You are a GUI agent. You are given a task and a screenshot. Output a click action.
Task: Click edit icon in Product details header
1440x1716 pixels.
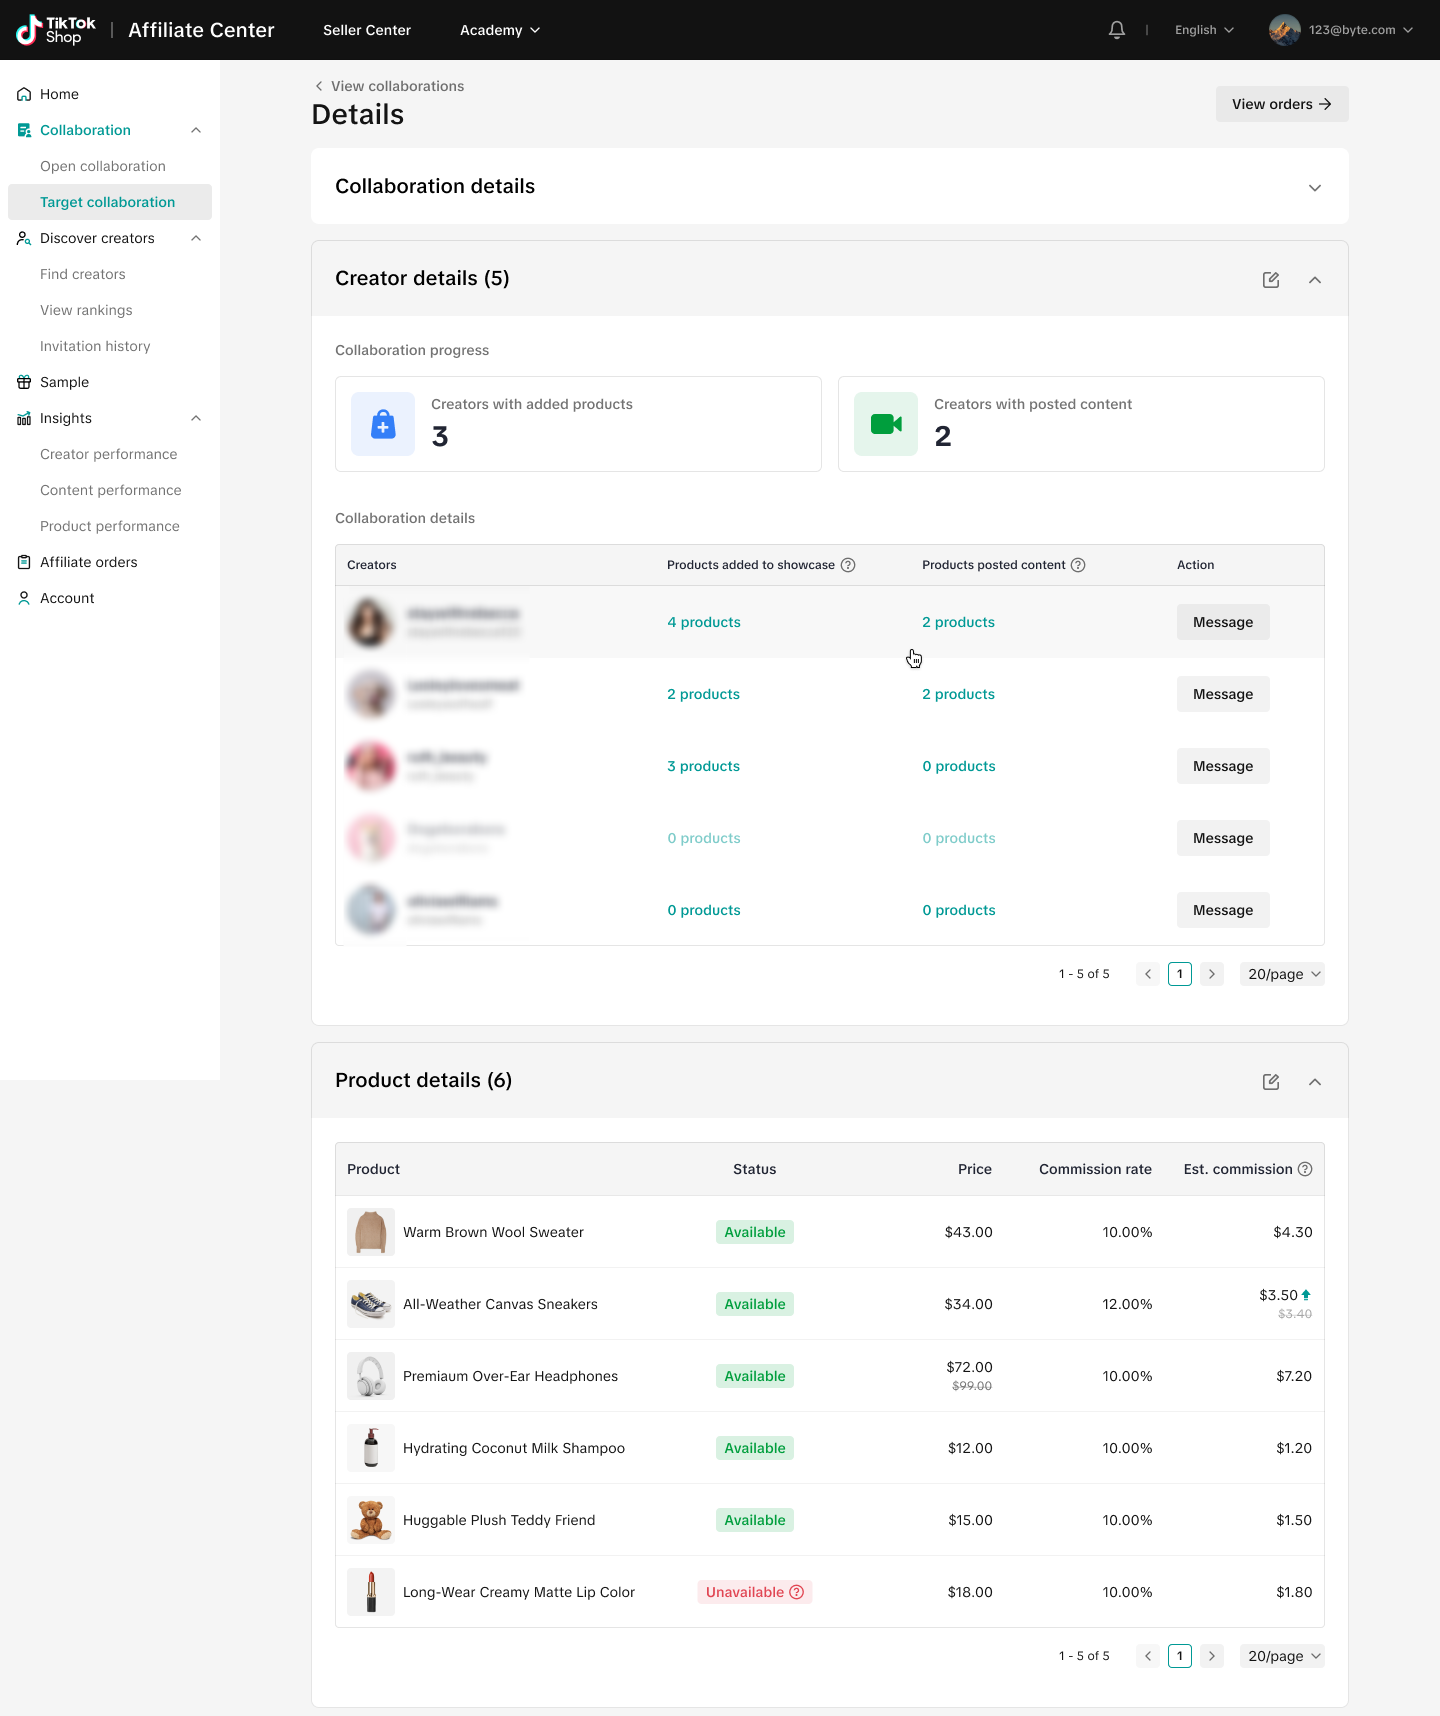1271,1082
